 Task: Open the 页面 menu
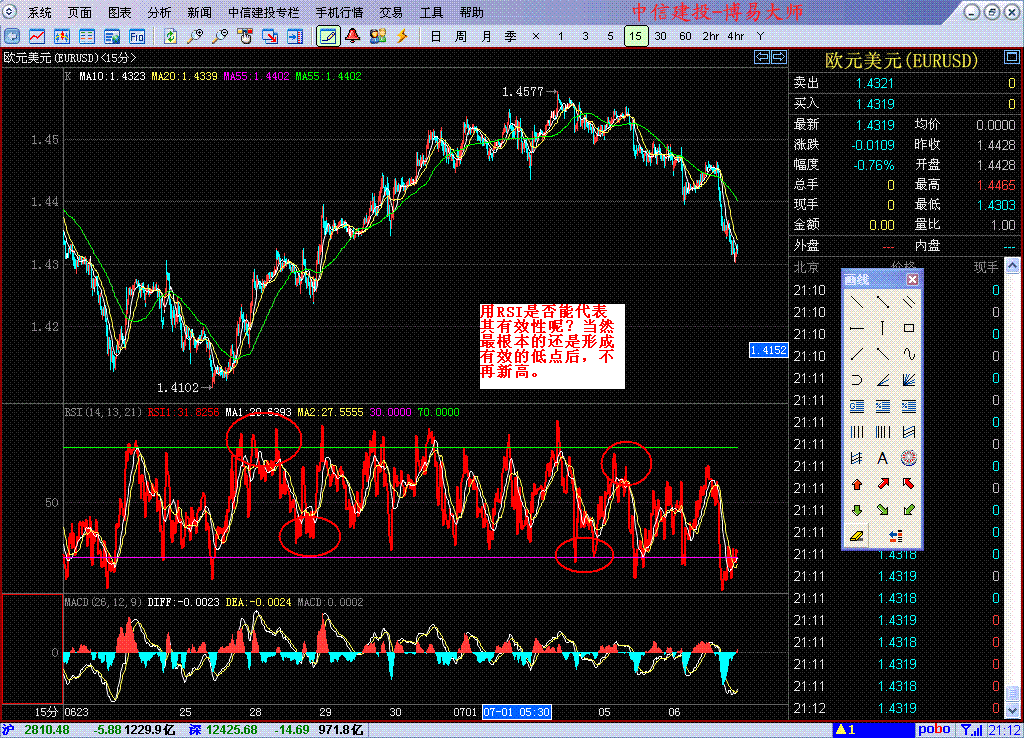point(80,12)
